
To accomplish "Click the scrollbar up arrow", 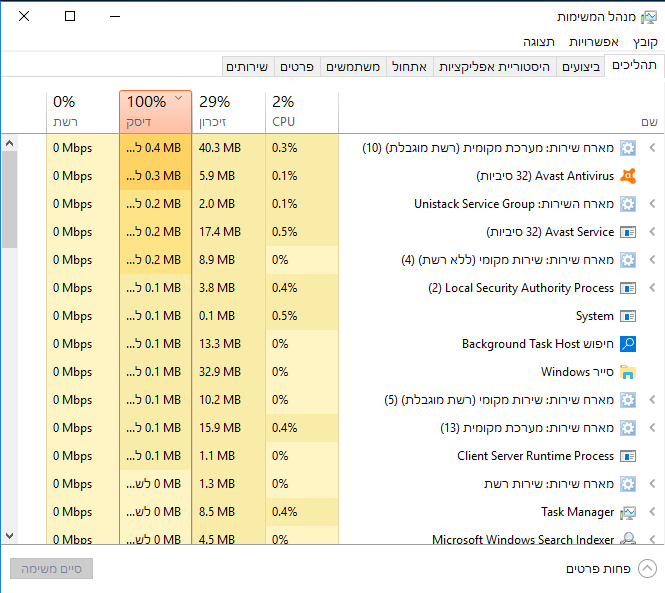I will (9, 143).
